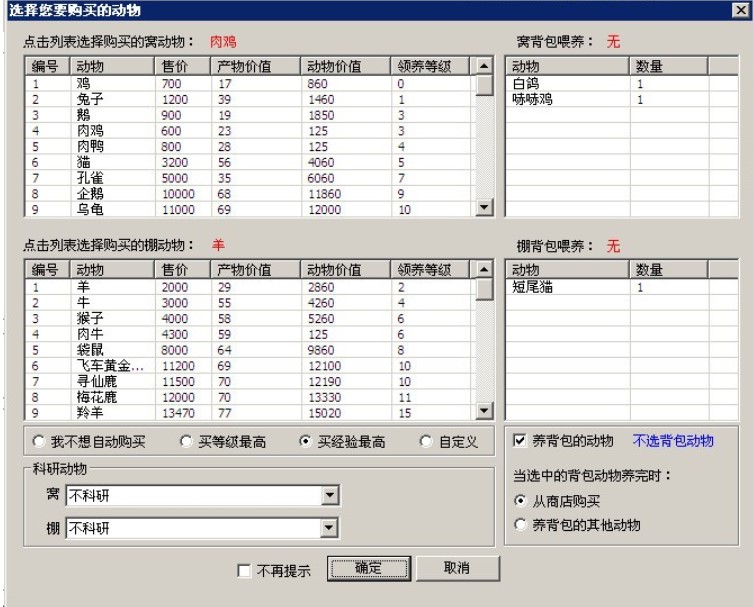This screenshot has width=753, height=607.
Task: Select 肉鸭 row in 窝动物 list
Action: pyautogui.click(x=250, y=146)
